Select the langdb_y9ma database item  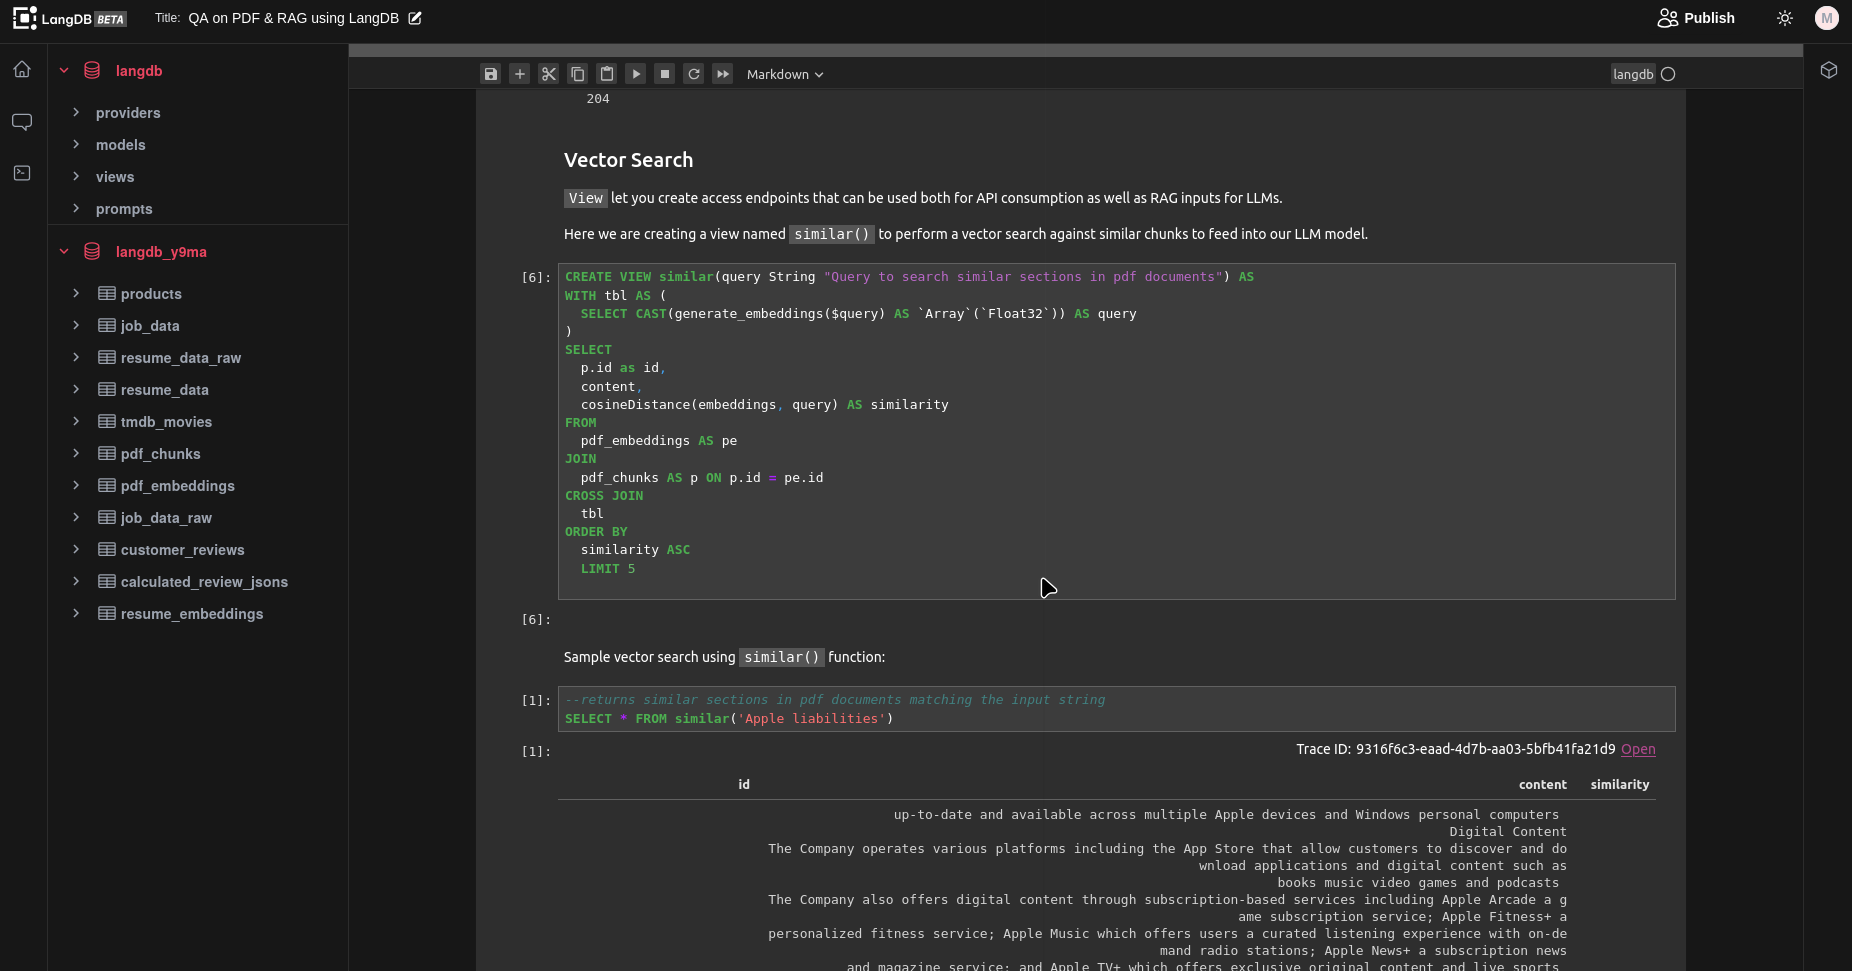point(161,252)
